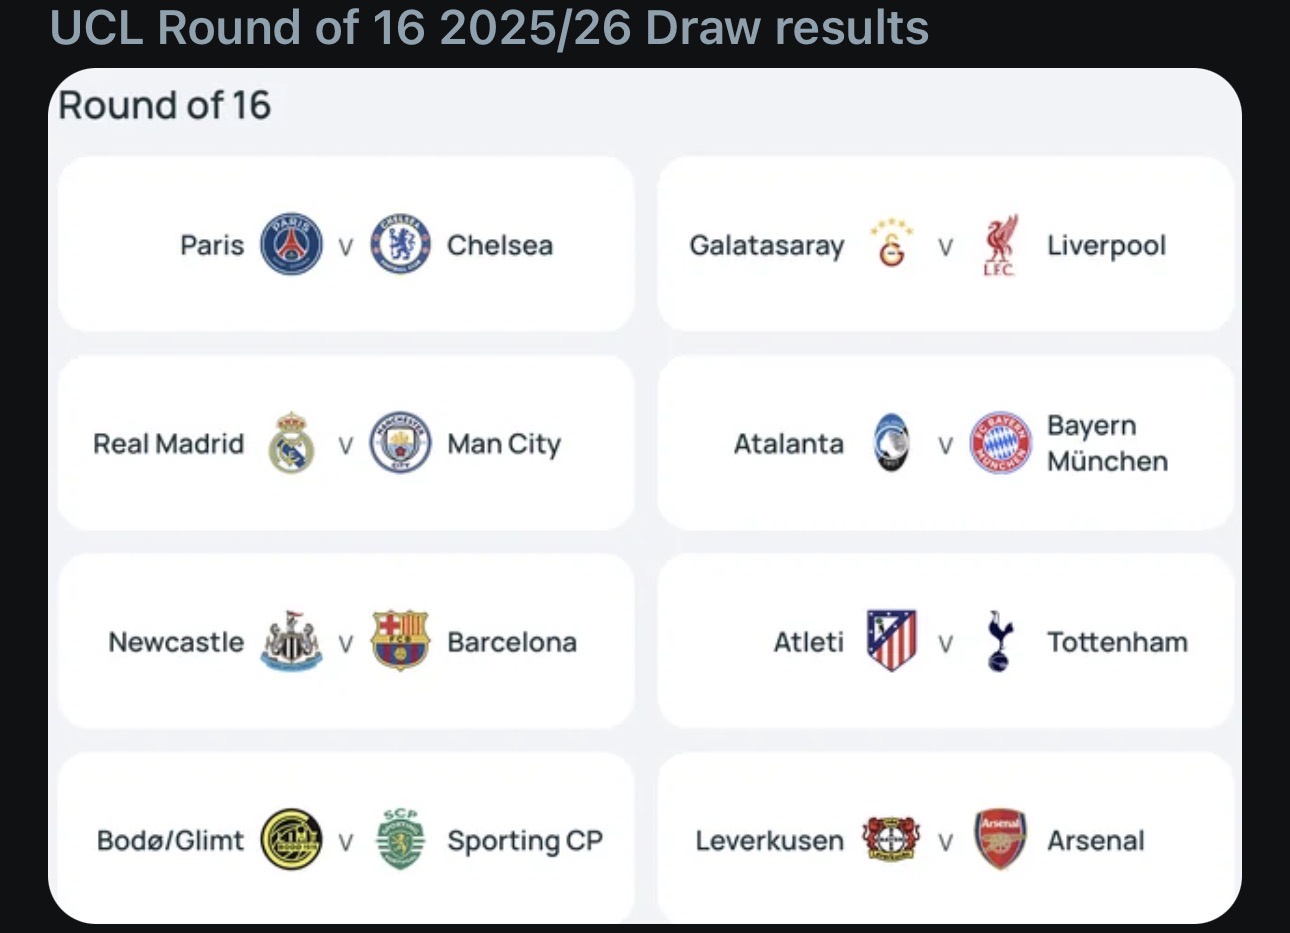The width and height of the screenshot is (1290, 933).
Task: Select the Arsenal cannon crest
Action: [1000, 840]
